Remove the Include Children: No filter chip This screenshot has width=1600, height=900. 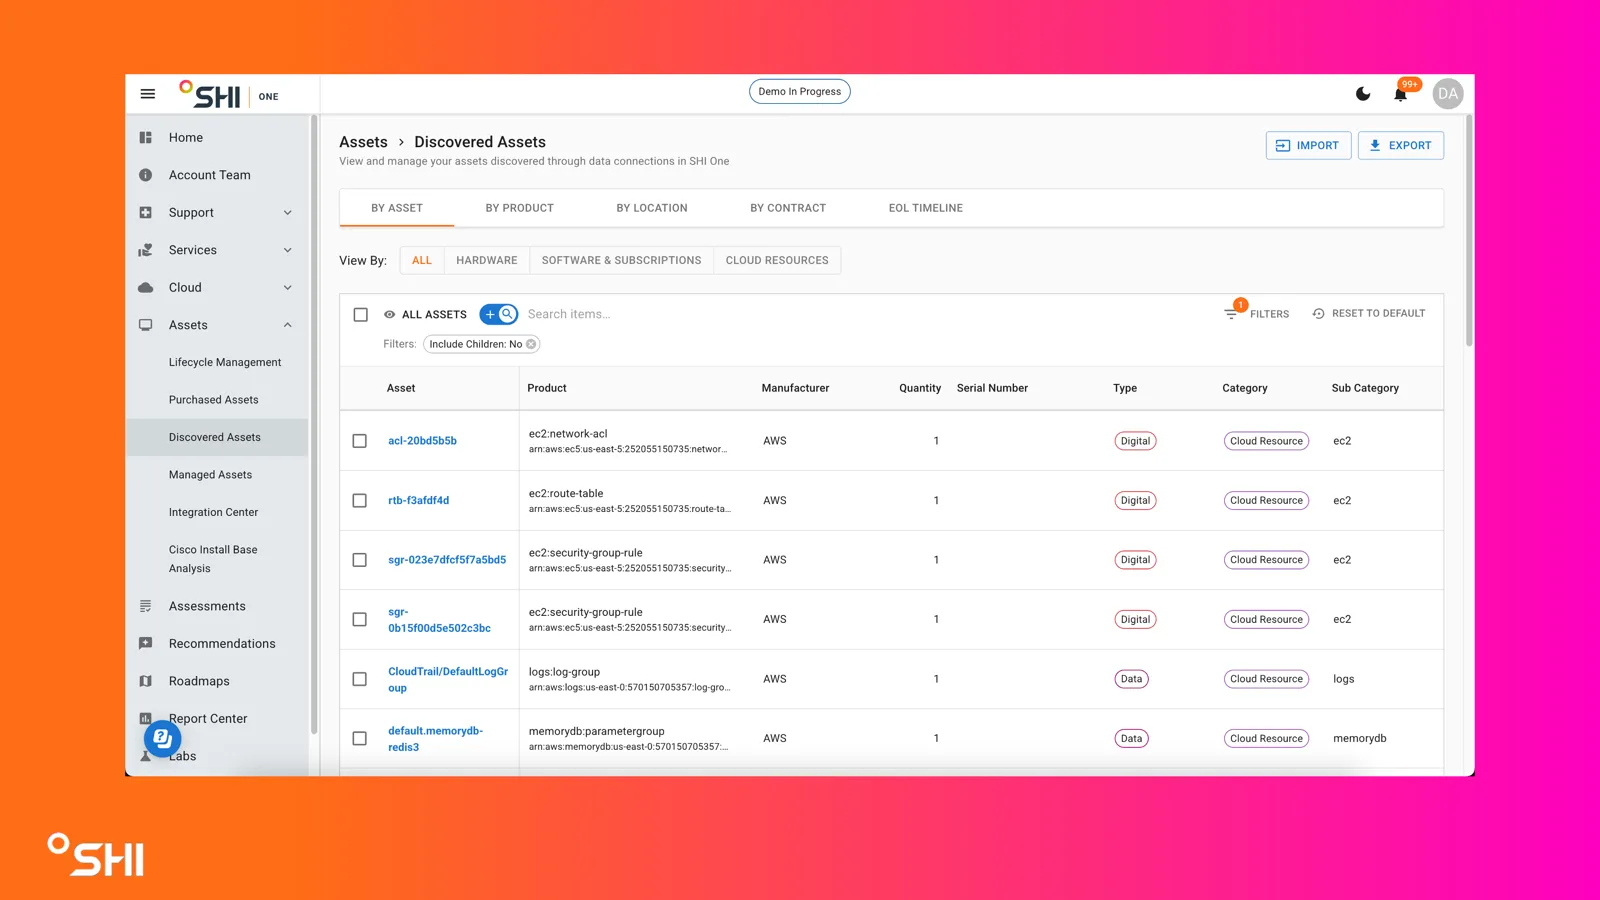(531, 344)
